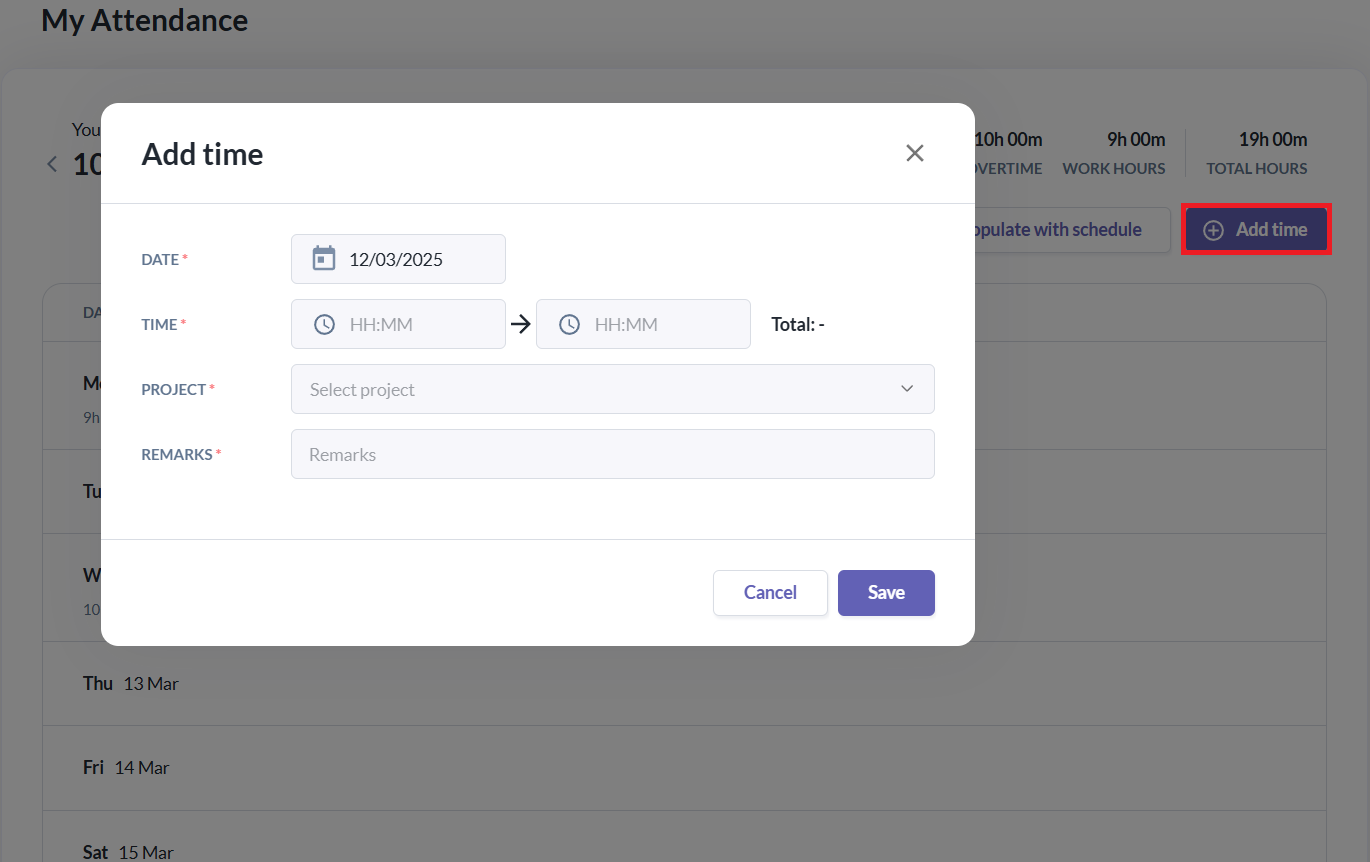
Task: Close the Add time dialog with X
Action: click(x=915, y=153)
